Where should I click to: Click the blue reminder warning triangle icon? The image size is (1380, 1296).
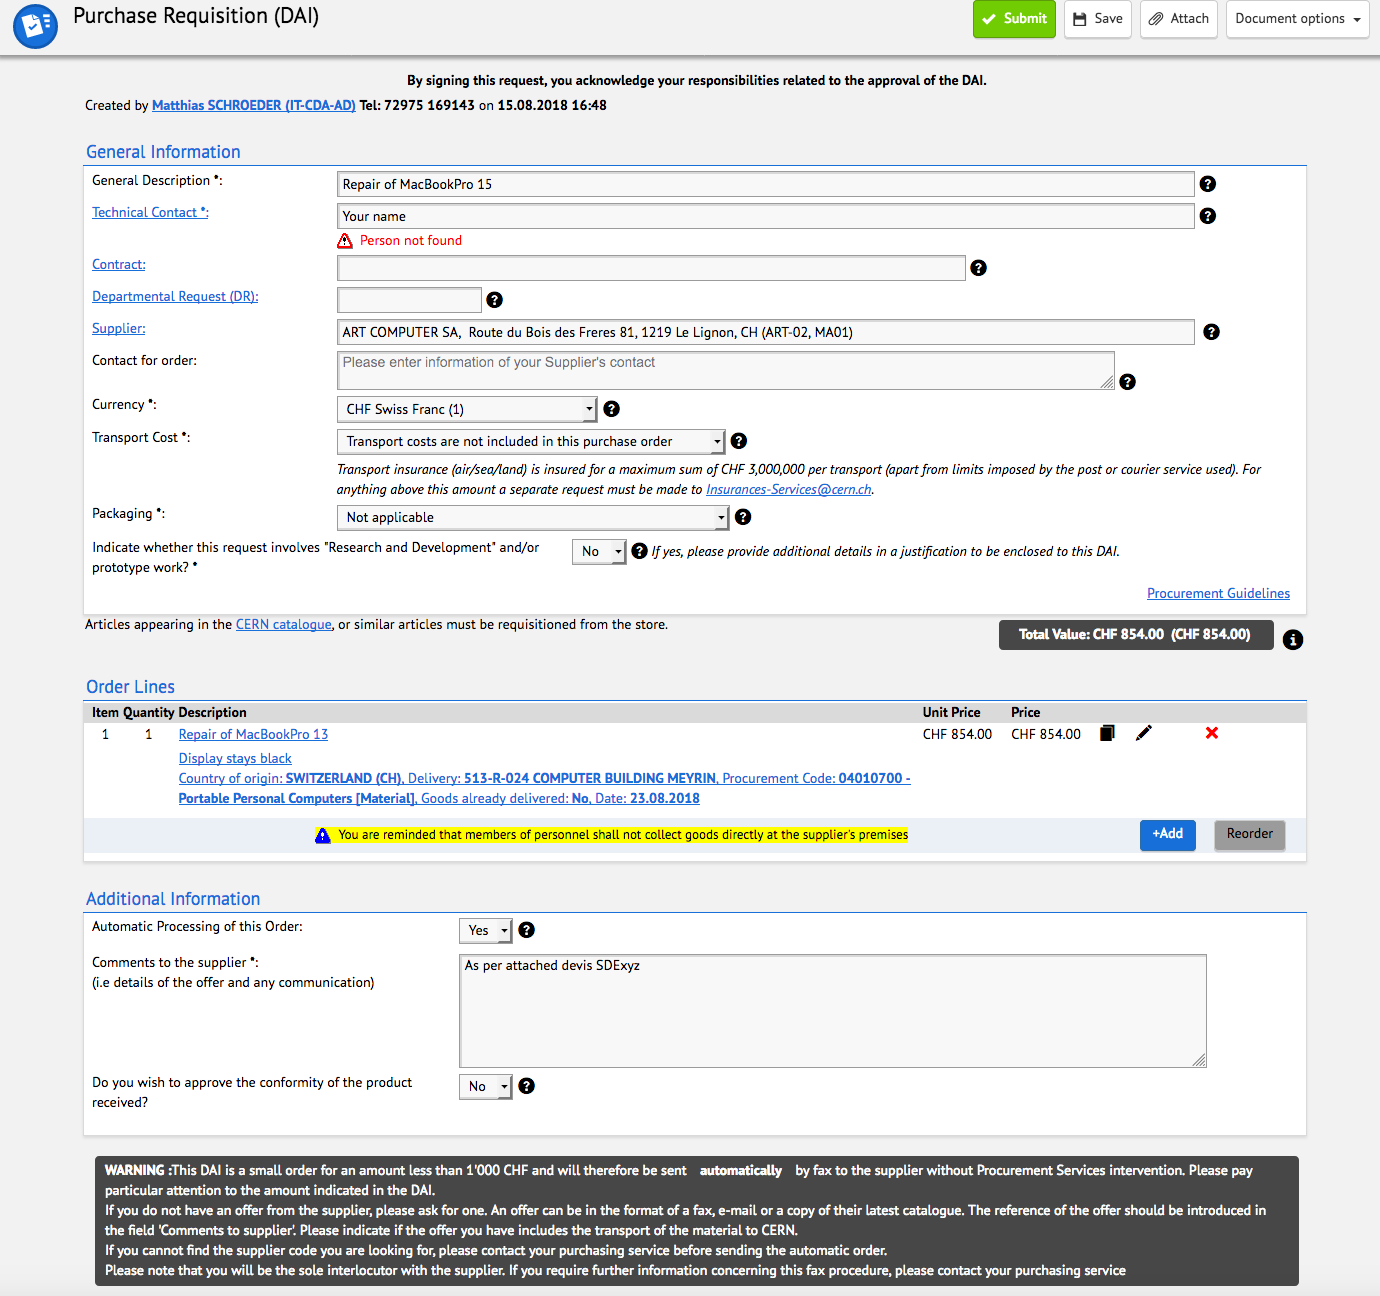323,836
